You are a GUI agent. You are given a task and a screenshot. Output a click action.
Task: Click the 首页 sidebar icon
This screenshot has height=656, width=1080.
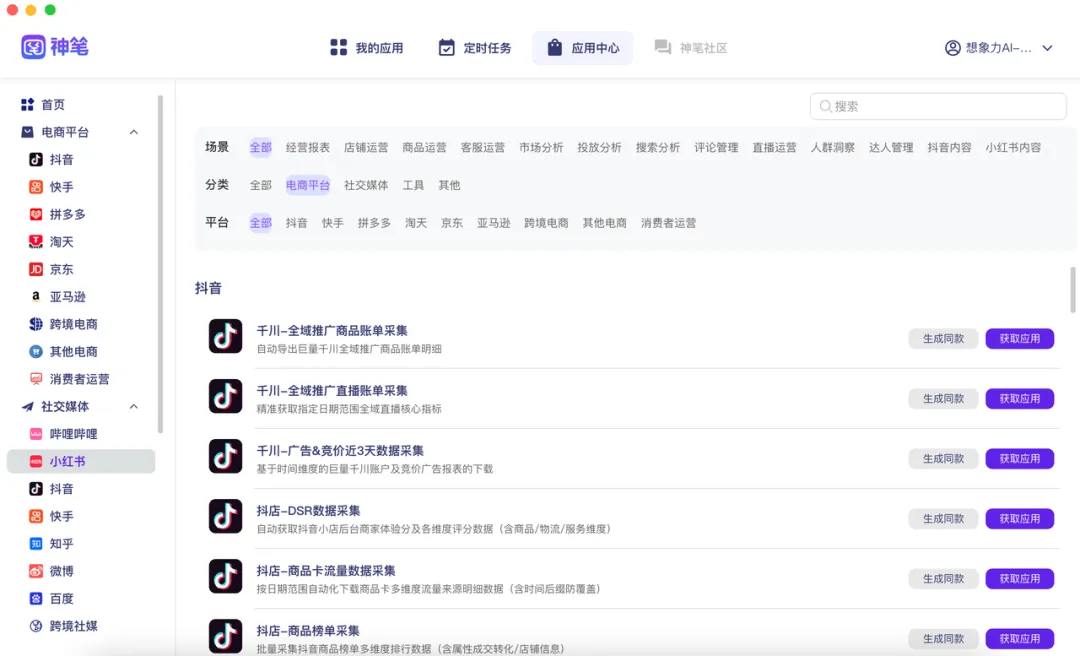(28, 105)
